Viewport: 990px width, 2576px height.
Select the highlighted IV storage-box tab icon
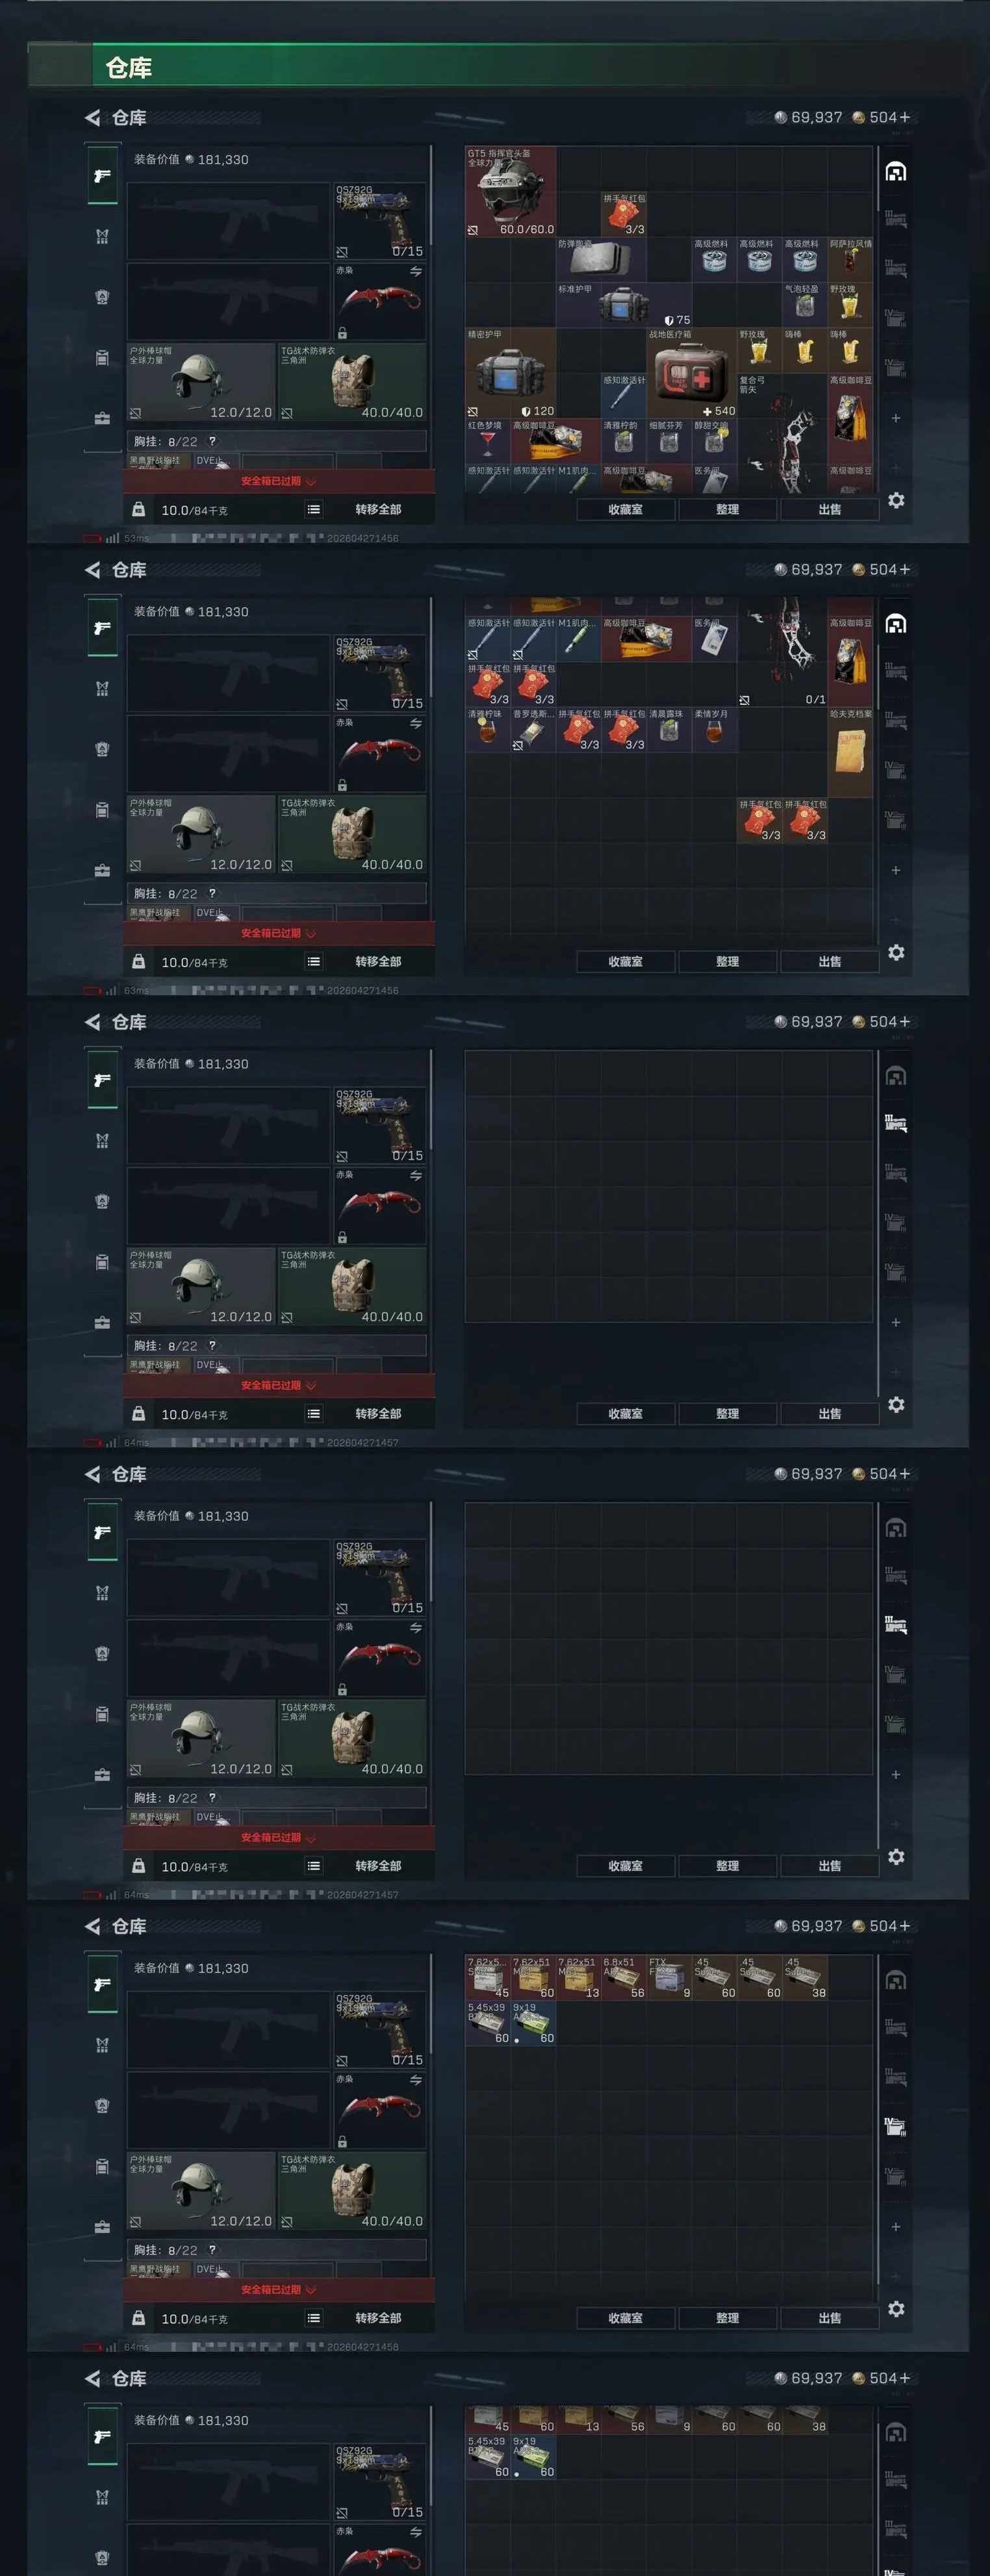(895, 2126)
